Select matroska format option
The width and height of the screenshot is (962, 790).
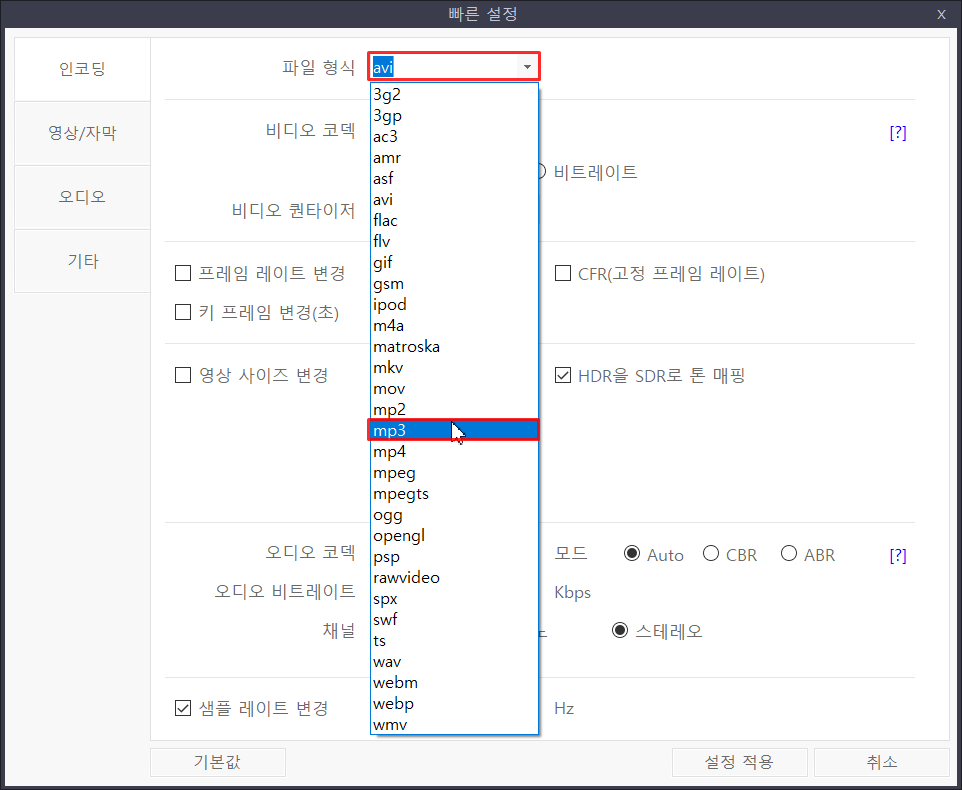454,347
